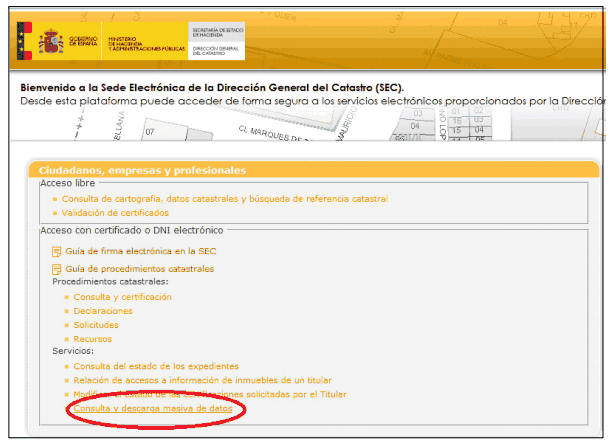Click the Ministerio de Hacienda y Administraciones Públicas logo
Screen dimensions: 612x446
coord(146,44)
